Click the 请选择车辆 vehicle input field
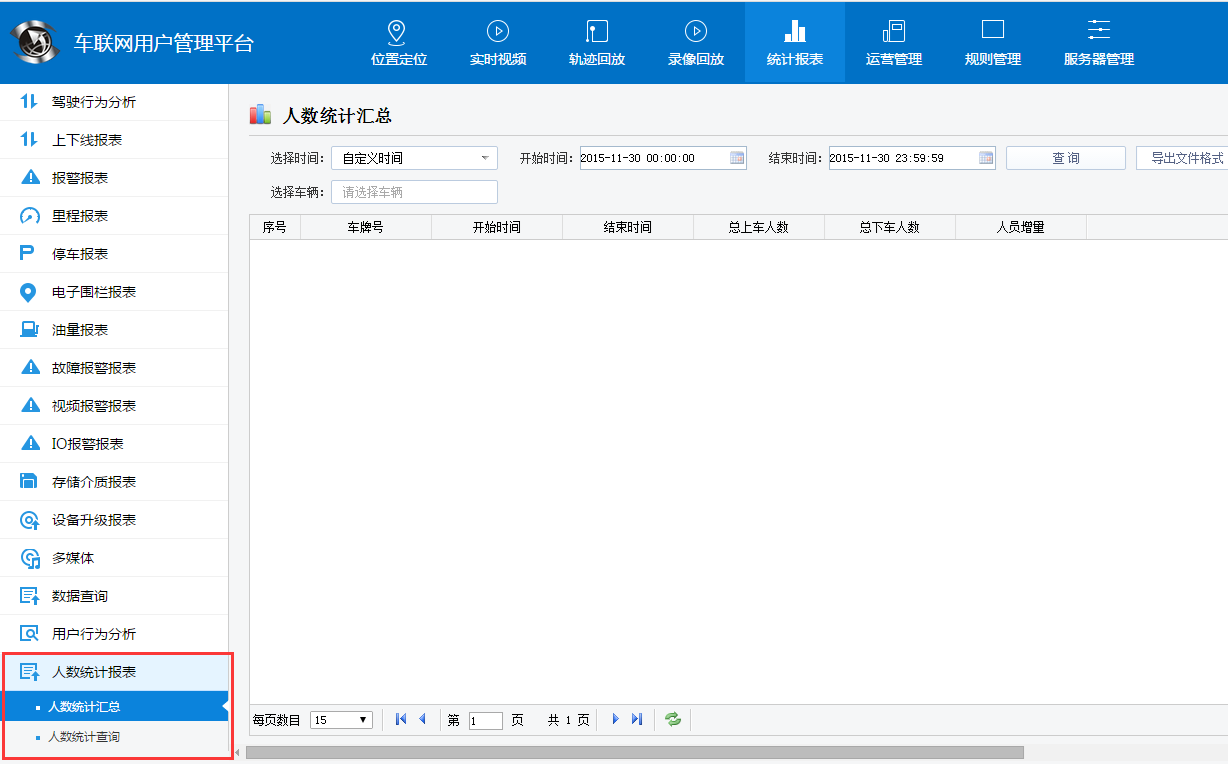 414,192
